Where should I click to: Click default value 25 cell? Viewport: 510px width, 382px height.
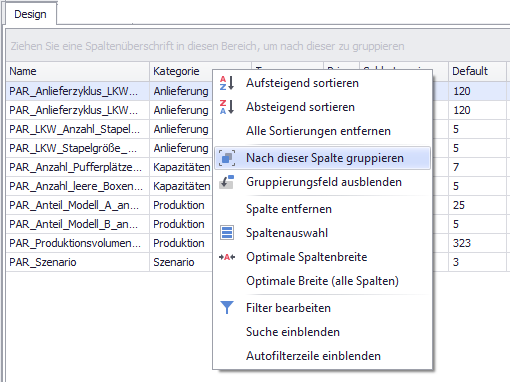[x=477, y=205]
